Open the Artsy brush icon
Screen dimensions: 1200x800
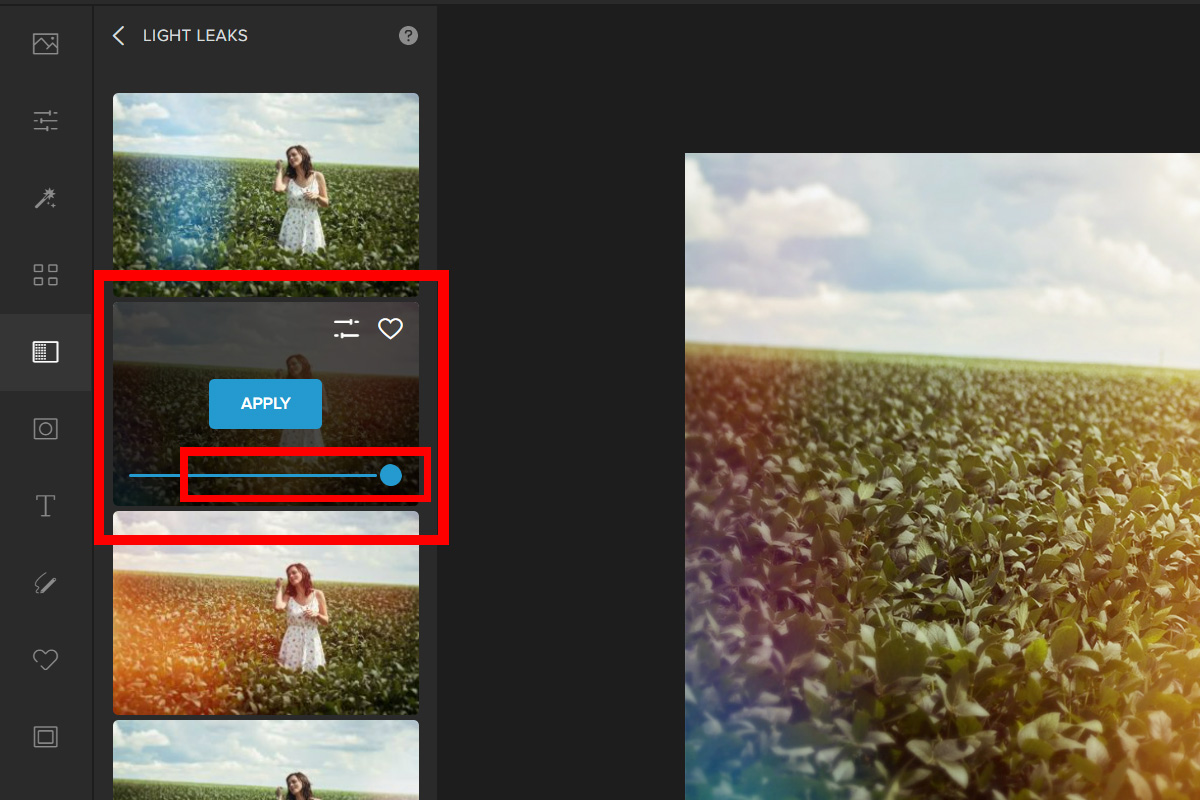pos(46,583)
